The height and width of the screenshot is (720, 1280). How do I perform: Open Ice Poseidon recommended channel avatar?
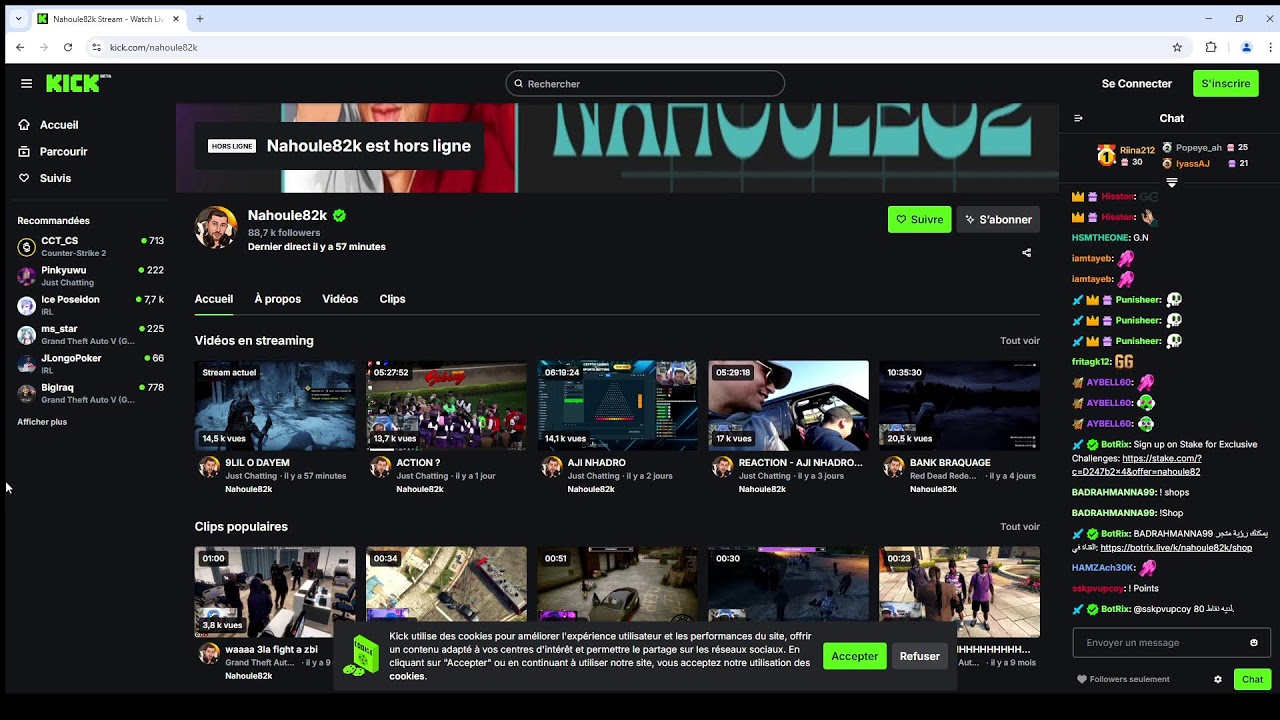coord(27,305)
